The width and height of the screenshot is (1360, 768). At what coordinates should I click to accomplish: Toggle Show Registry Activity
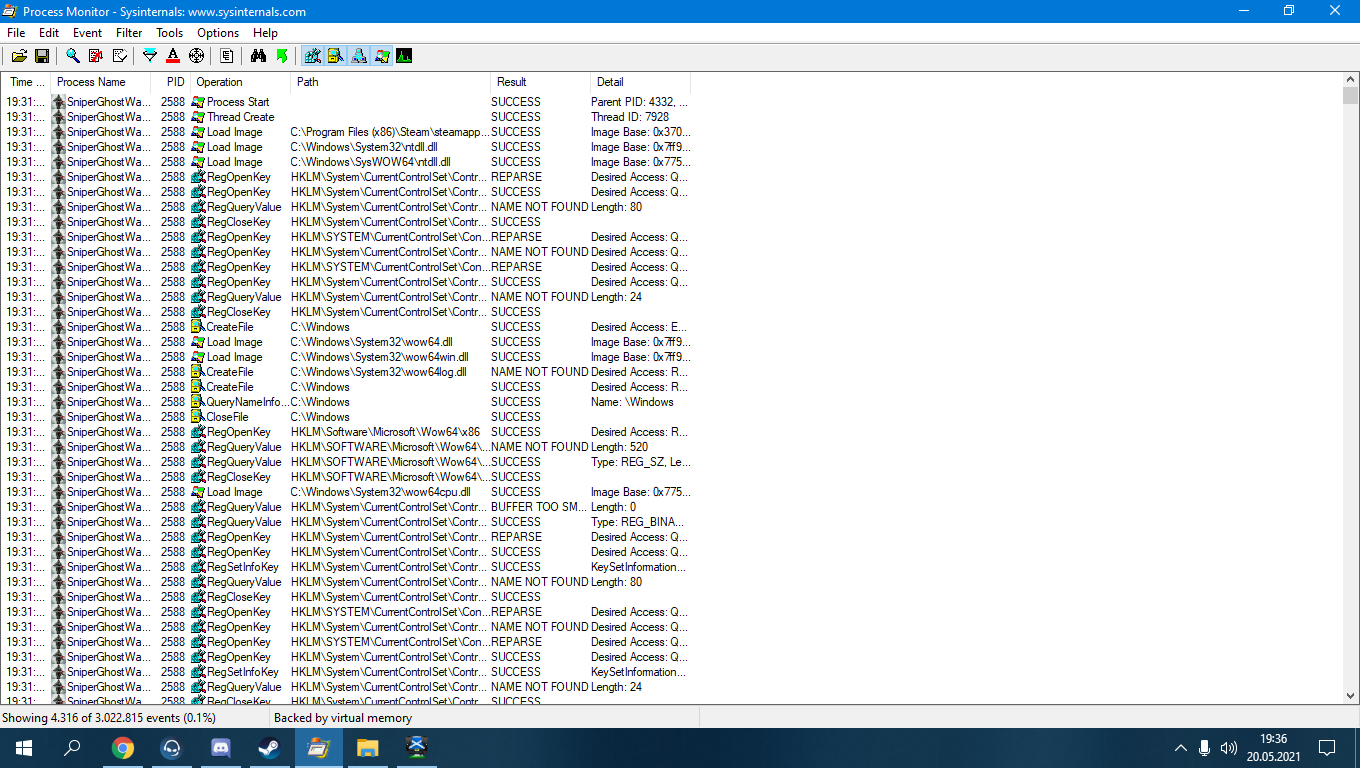[x=312, y=56]
